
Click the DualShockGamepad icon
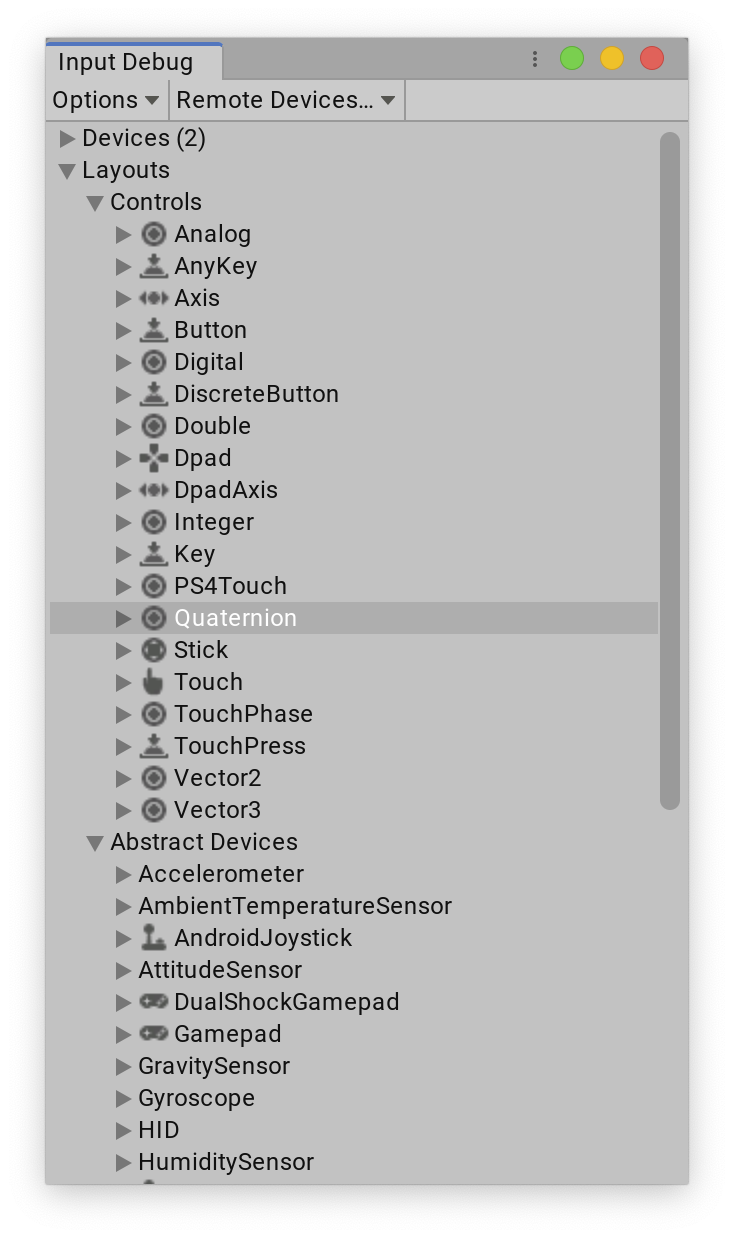[153, 1002]
